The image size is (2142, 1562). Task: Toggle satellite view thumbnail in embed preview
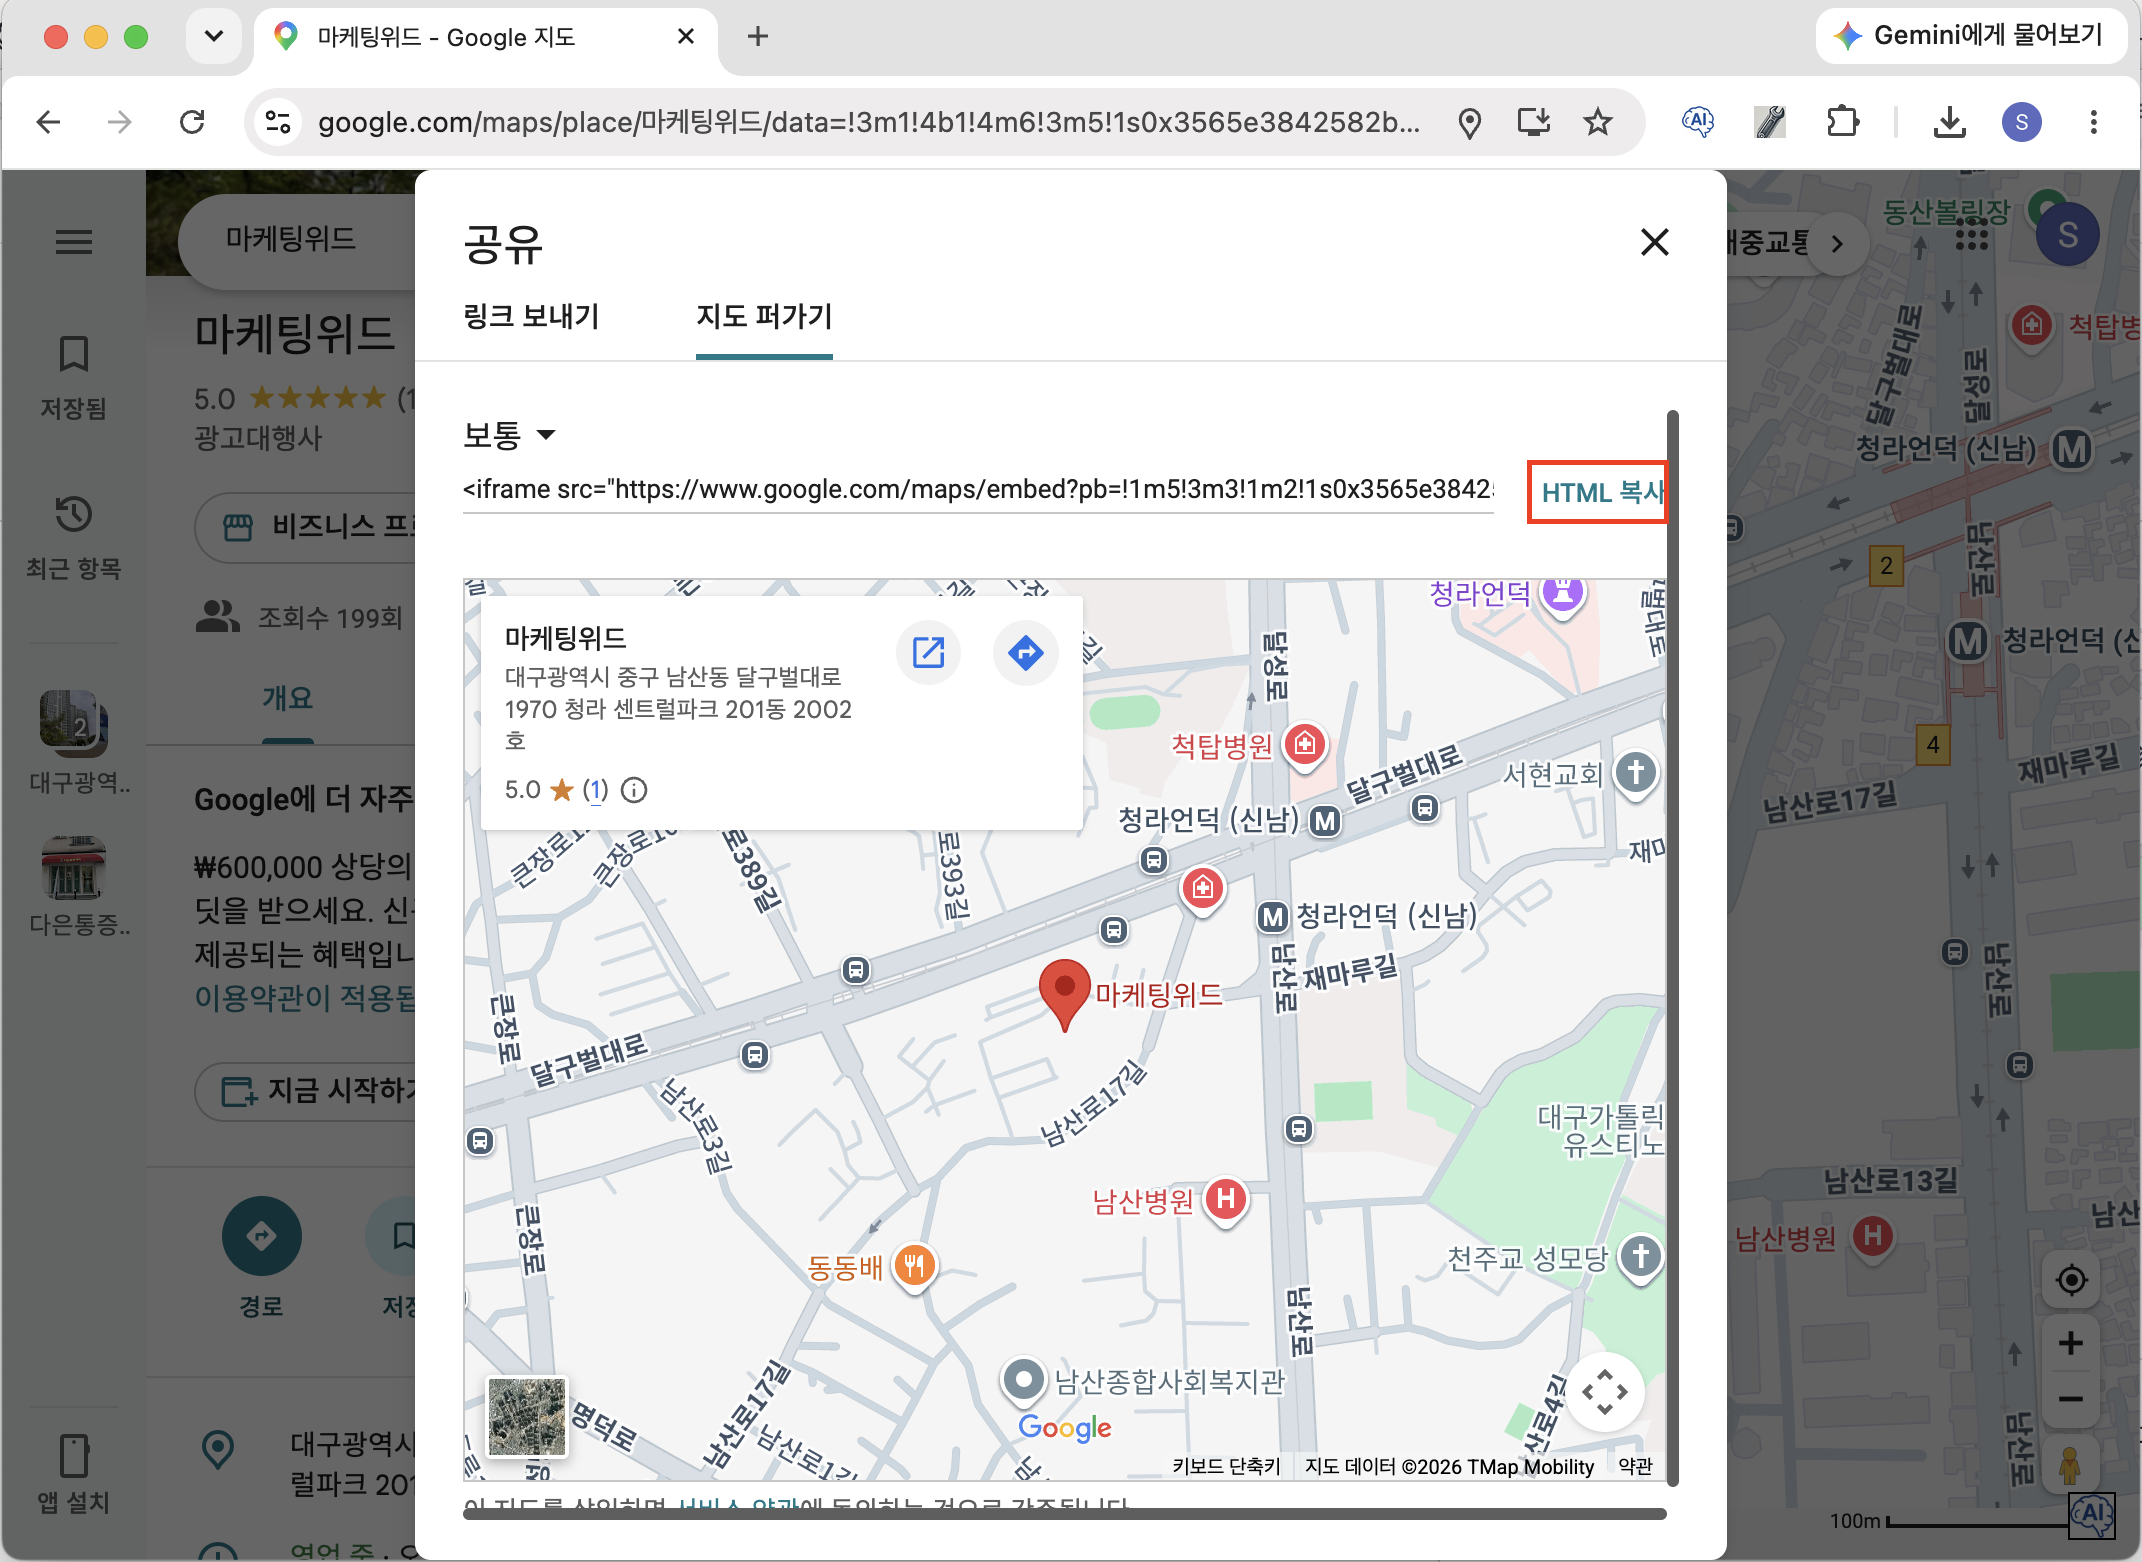pyautogui.click(x=527, y=1417)
